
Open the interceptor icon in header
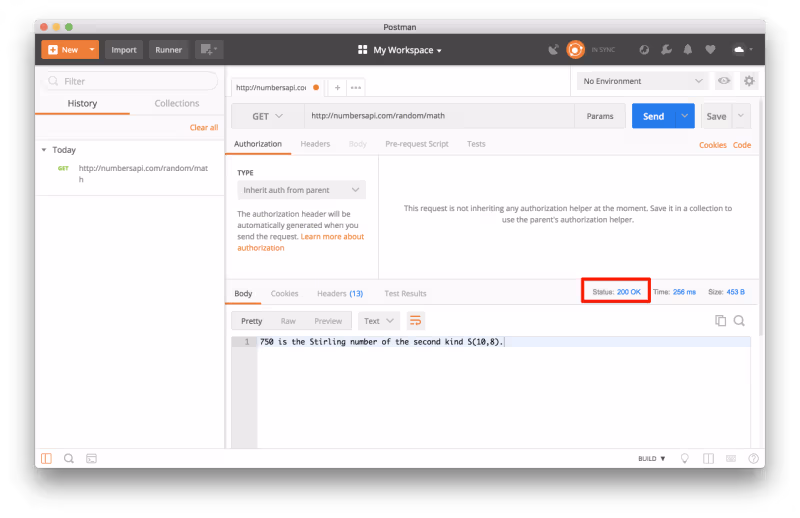pos(644,50)
